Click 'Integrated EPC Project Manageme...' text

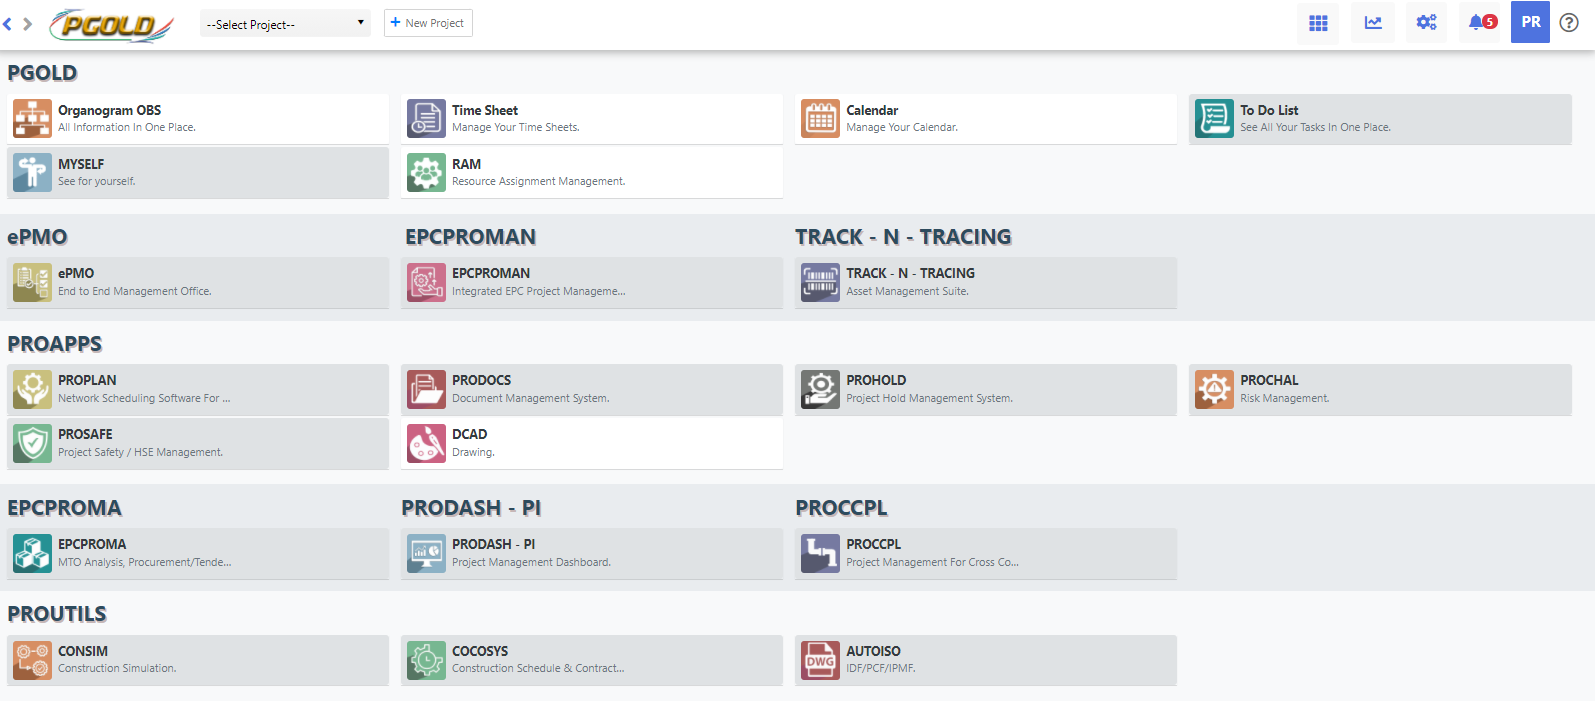pyautogui.click(x=538, y=291)
